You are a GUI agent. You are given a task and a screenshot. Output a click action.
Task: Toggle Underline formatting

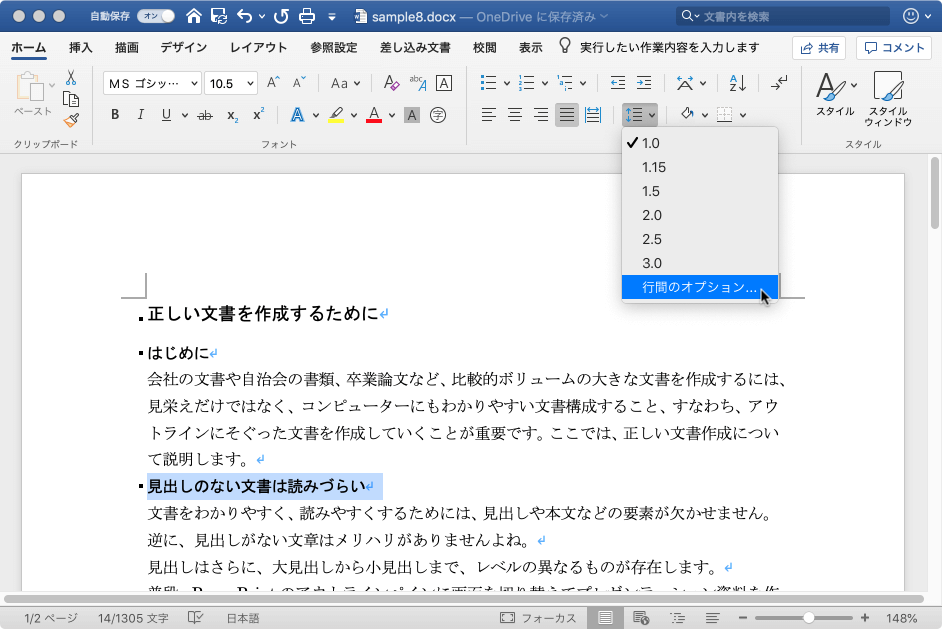pos(166,115)
